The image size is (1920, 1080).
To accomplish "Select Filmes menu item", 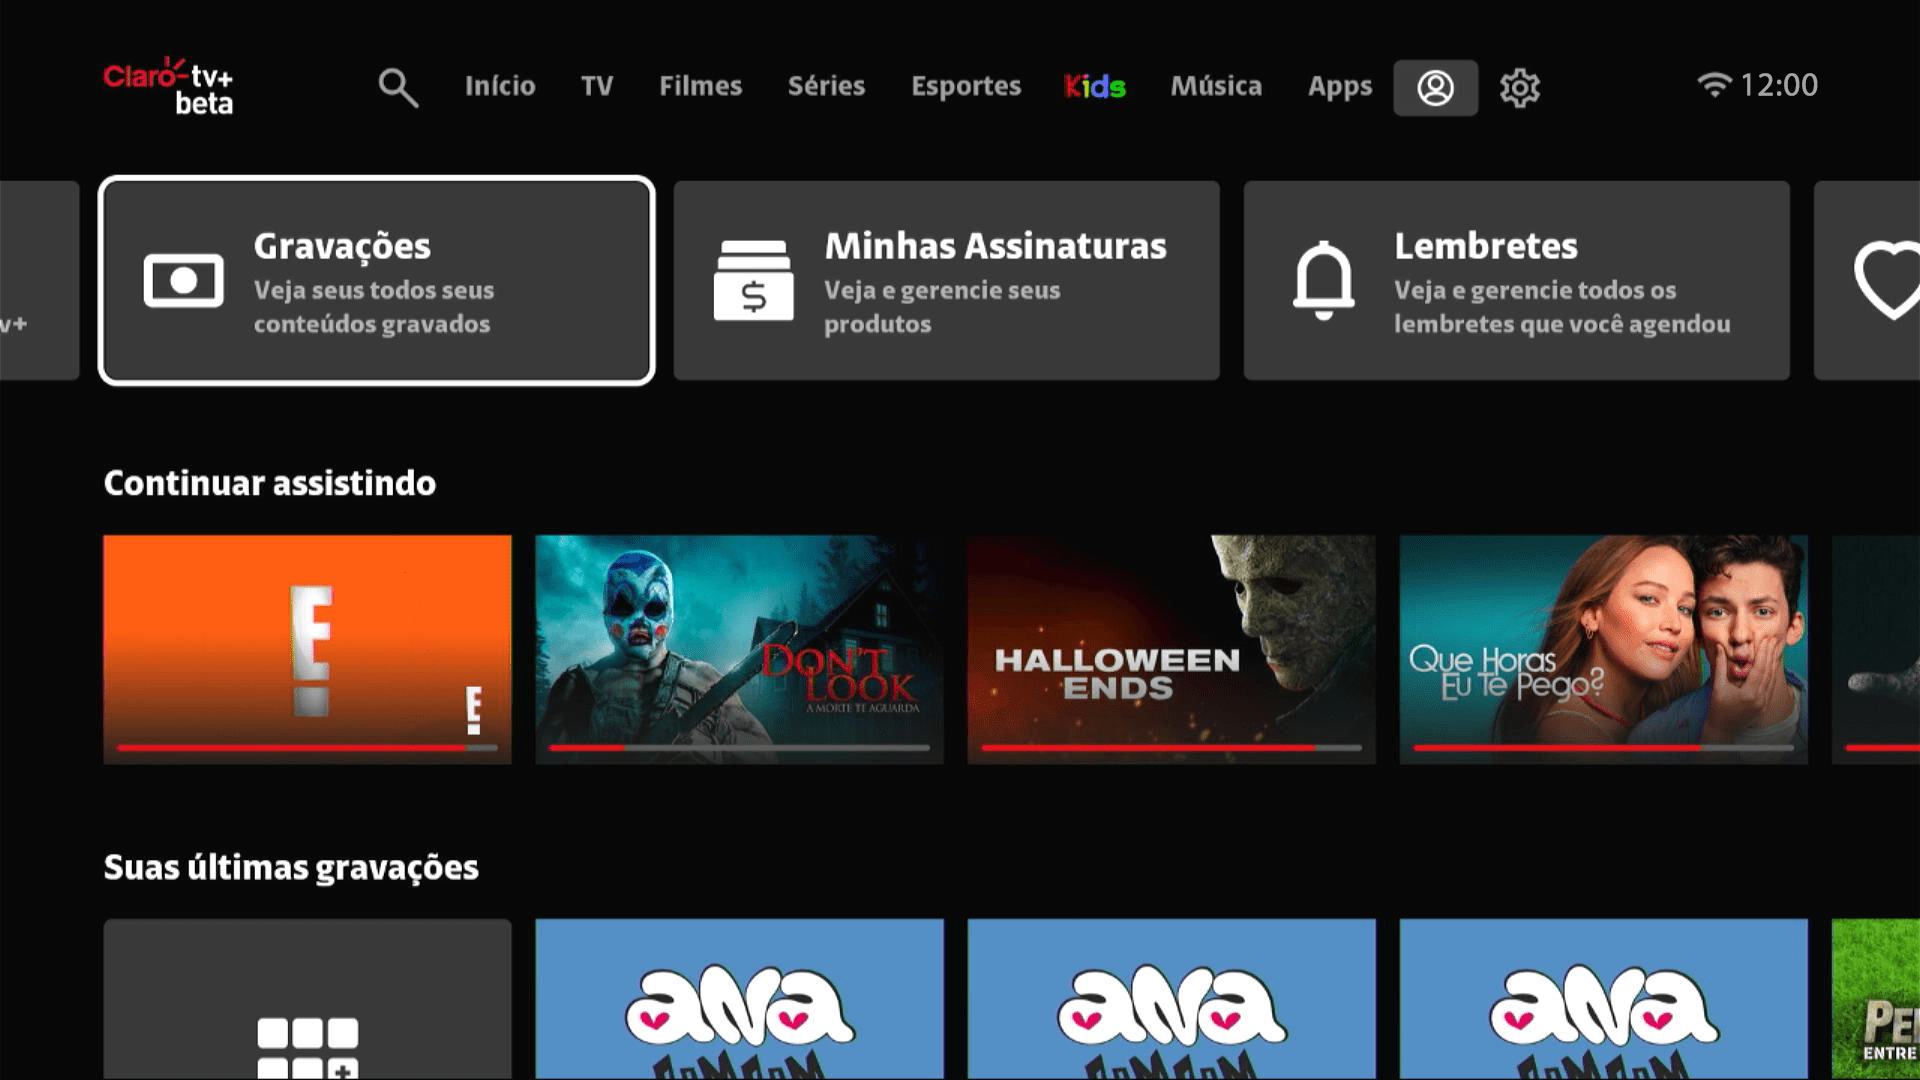I will [x=700, y=86].
